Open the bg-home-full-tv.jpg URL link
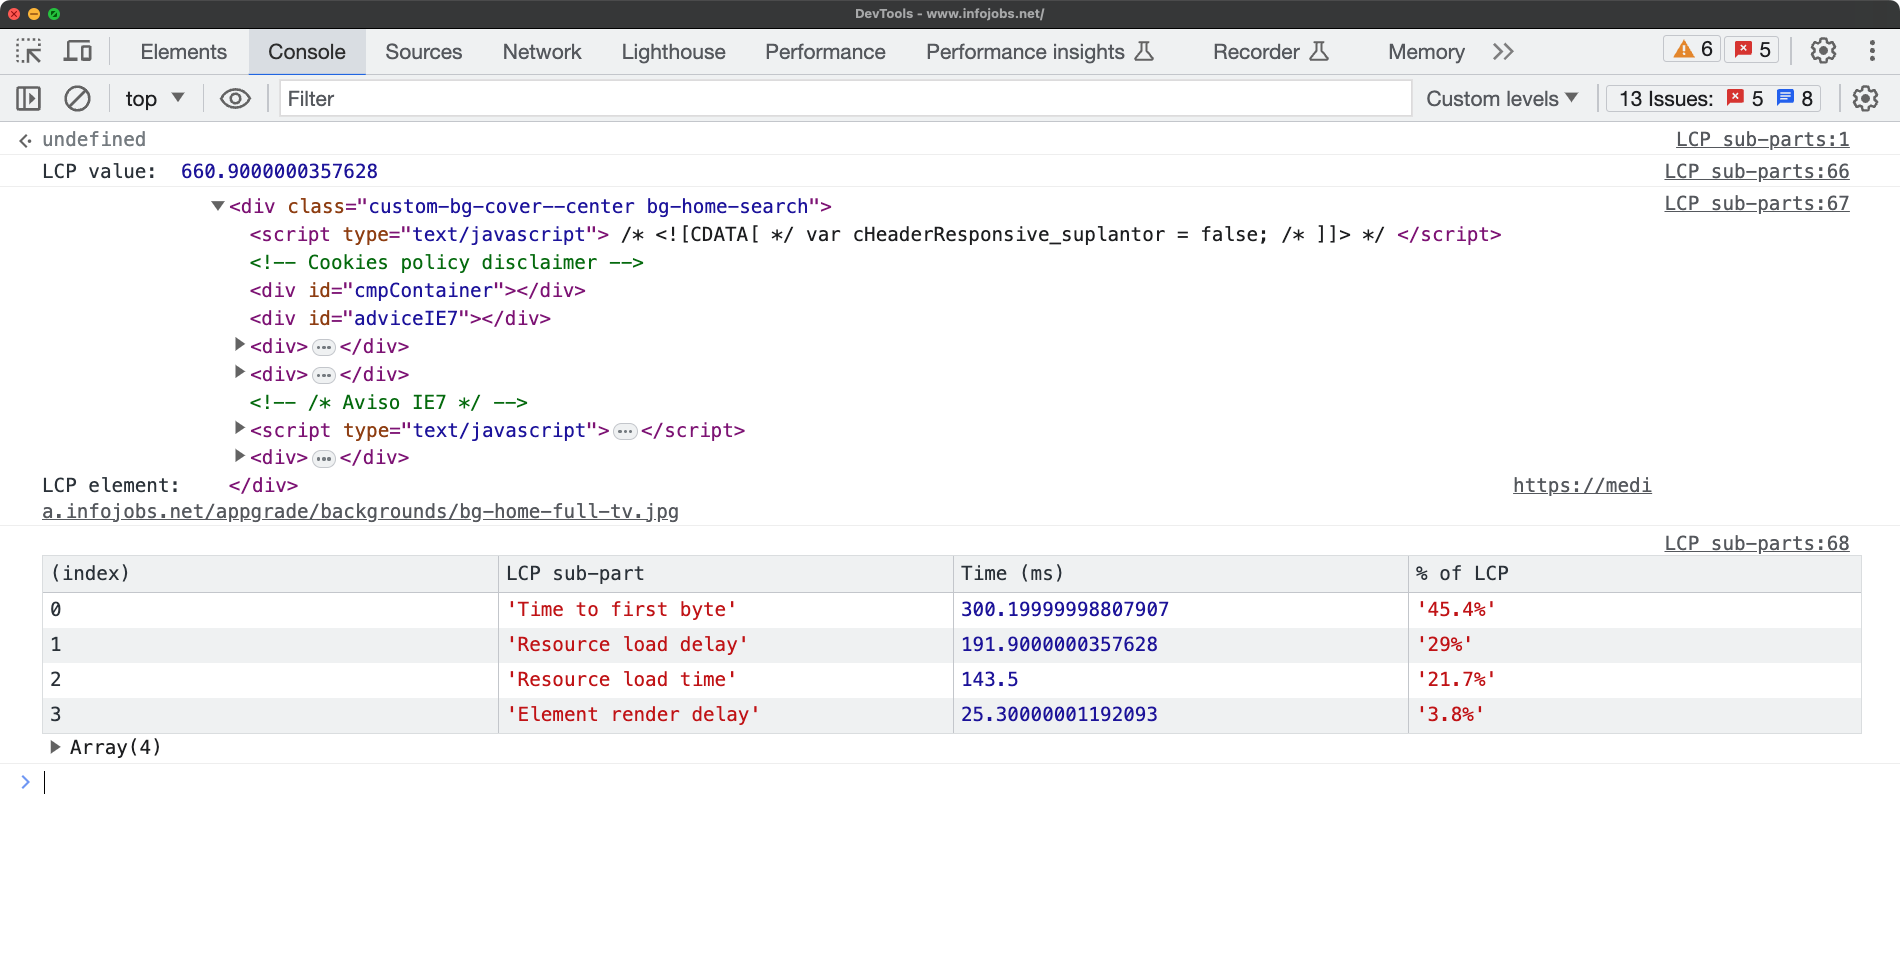Screen dimensions: 1900x967 (x=360, y=511)
